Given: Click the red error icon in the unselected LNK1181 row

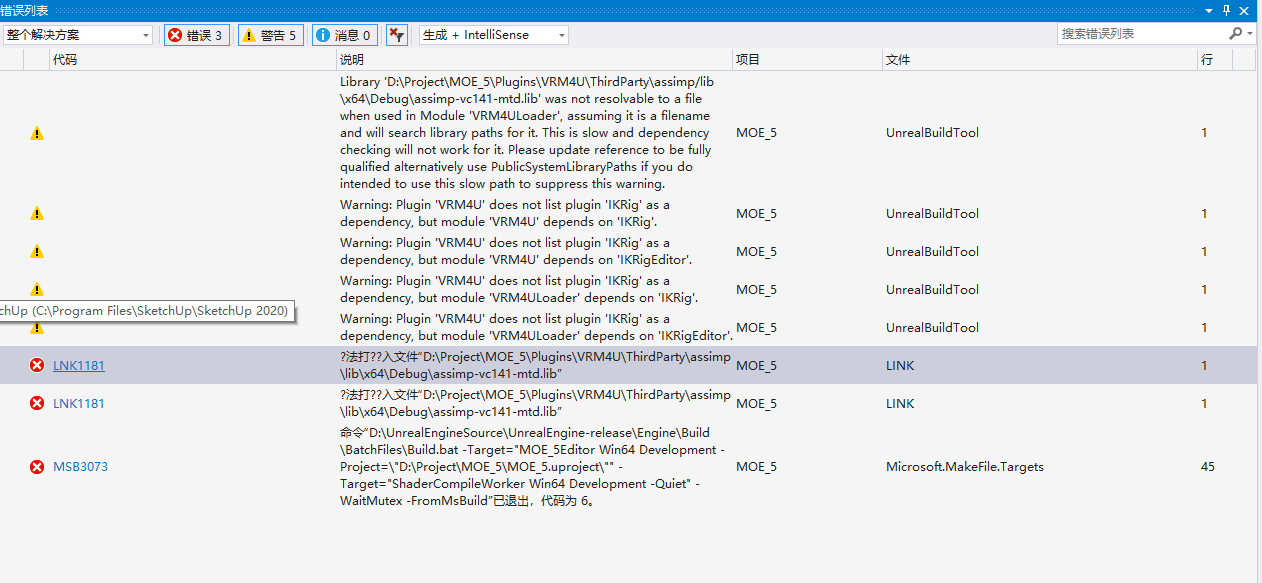Looking at the screenshot, I should (x=37, y=404).
